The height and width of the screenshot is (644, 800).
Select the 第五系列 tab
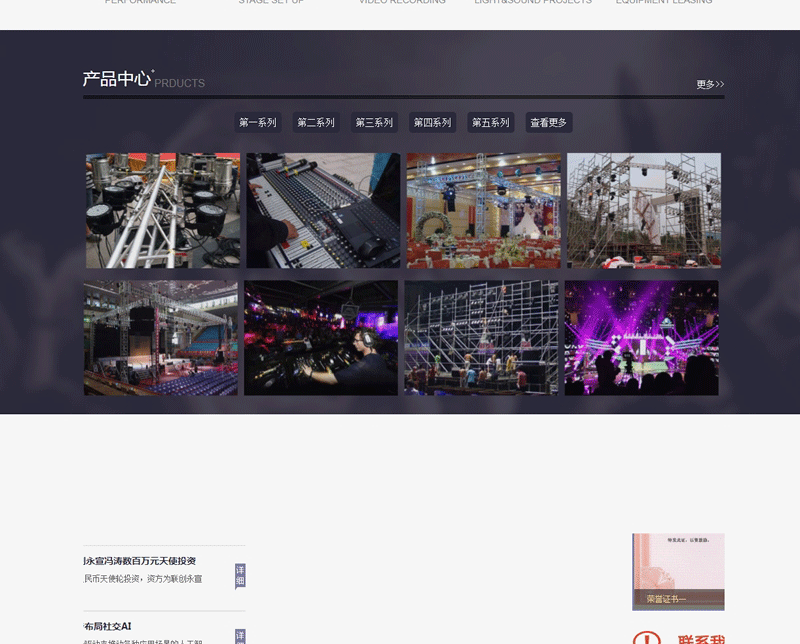tap(490, 122)
